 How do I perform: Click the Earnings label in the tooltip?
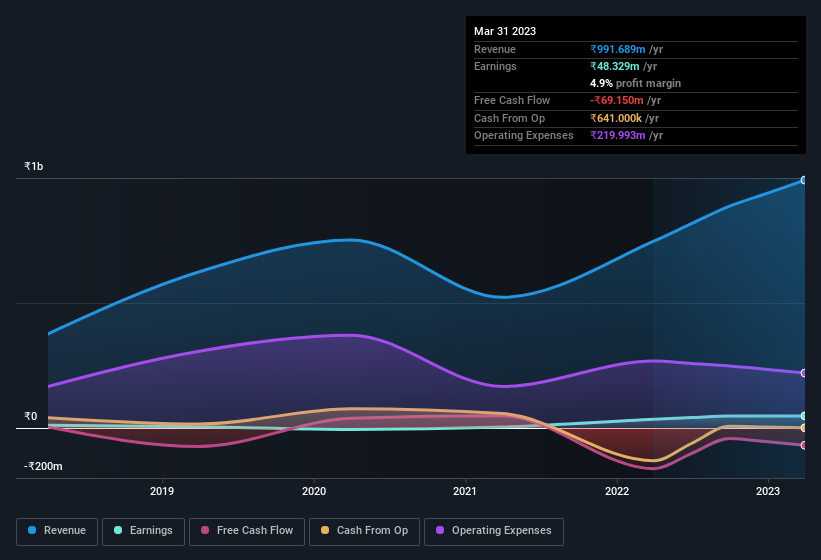coord(495,66)
